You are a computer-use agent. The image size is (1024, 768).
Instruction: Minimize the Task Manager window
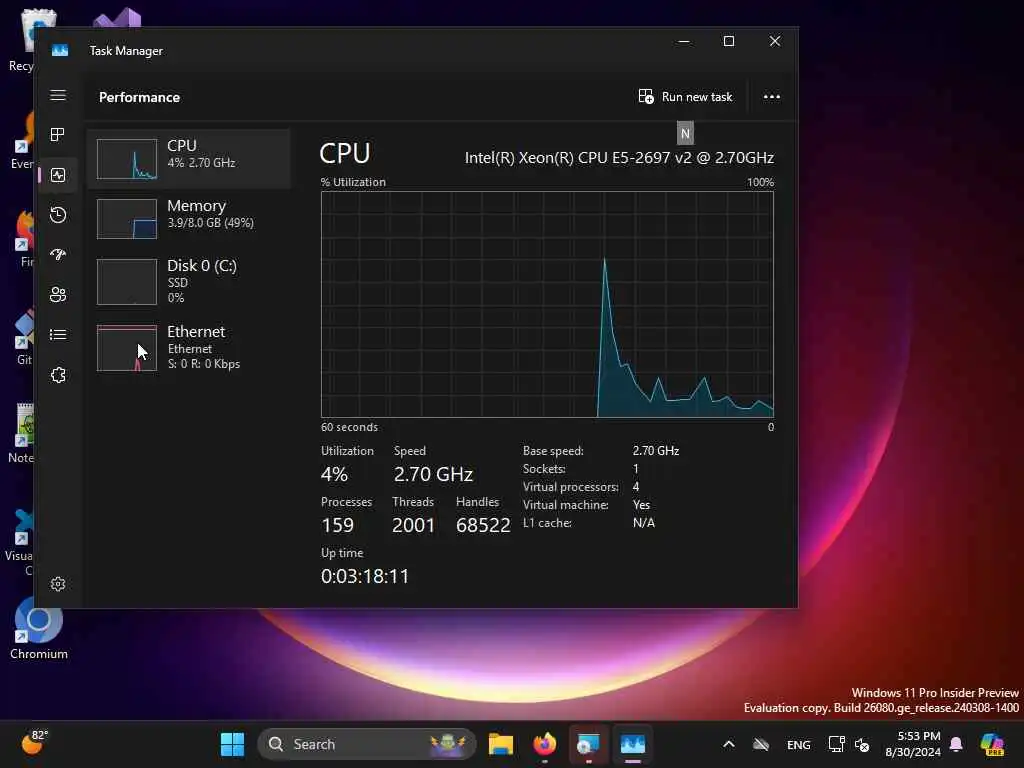pos(684,41)
